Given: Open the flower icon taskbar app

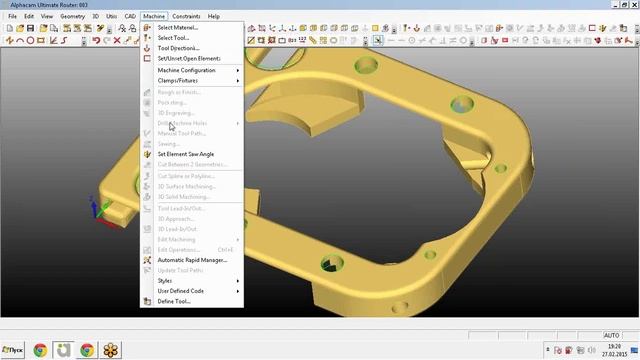Looking at the screenshot, I should pos(111,350).
